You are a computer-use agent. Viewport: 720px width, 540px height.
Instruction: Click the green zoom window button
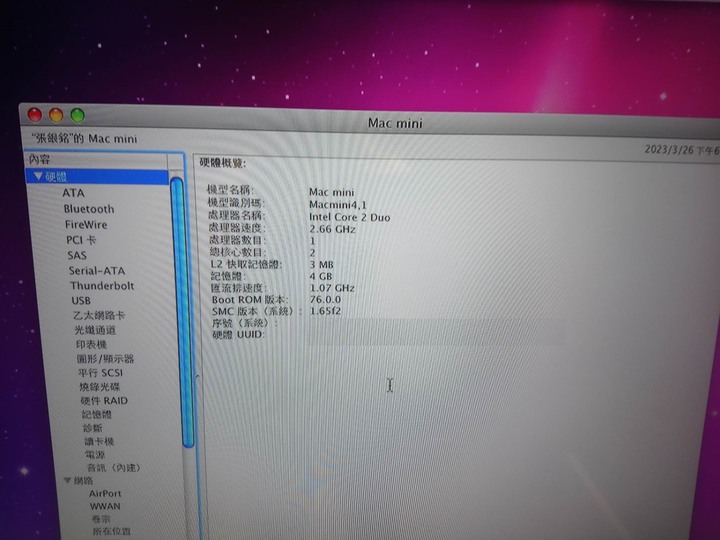click(78, 115)
